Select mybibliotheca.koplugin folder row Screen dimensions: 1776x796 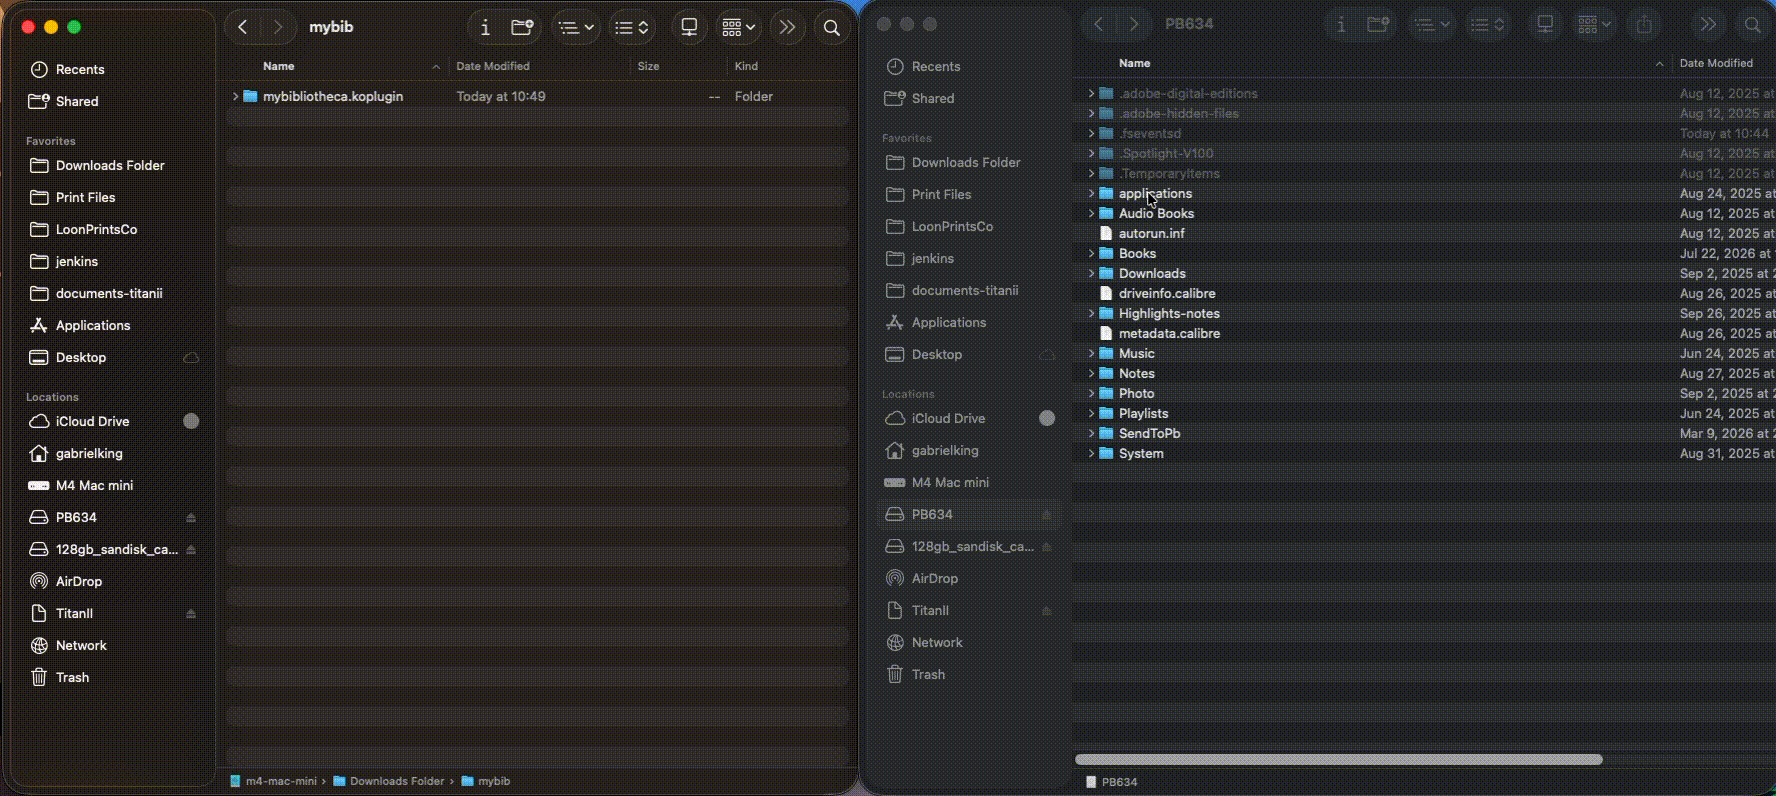pyautogui.click(x=537, y=96)
